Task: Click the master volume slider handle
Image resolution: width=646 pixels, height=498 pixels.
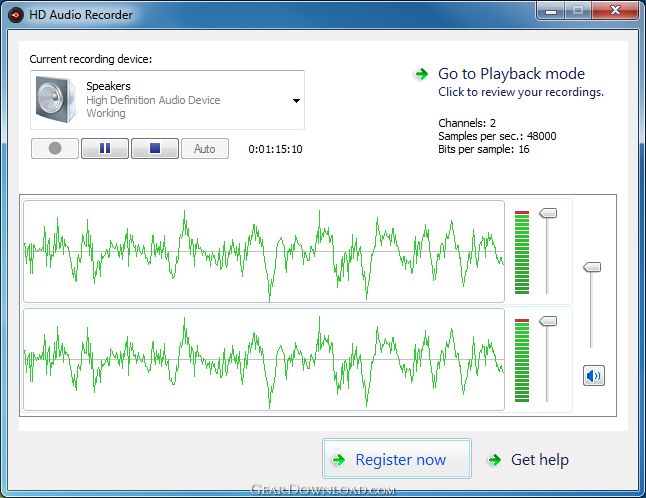Action: point(592,267)
